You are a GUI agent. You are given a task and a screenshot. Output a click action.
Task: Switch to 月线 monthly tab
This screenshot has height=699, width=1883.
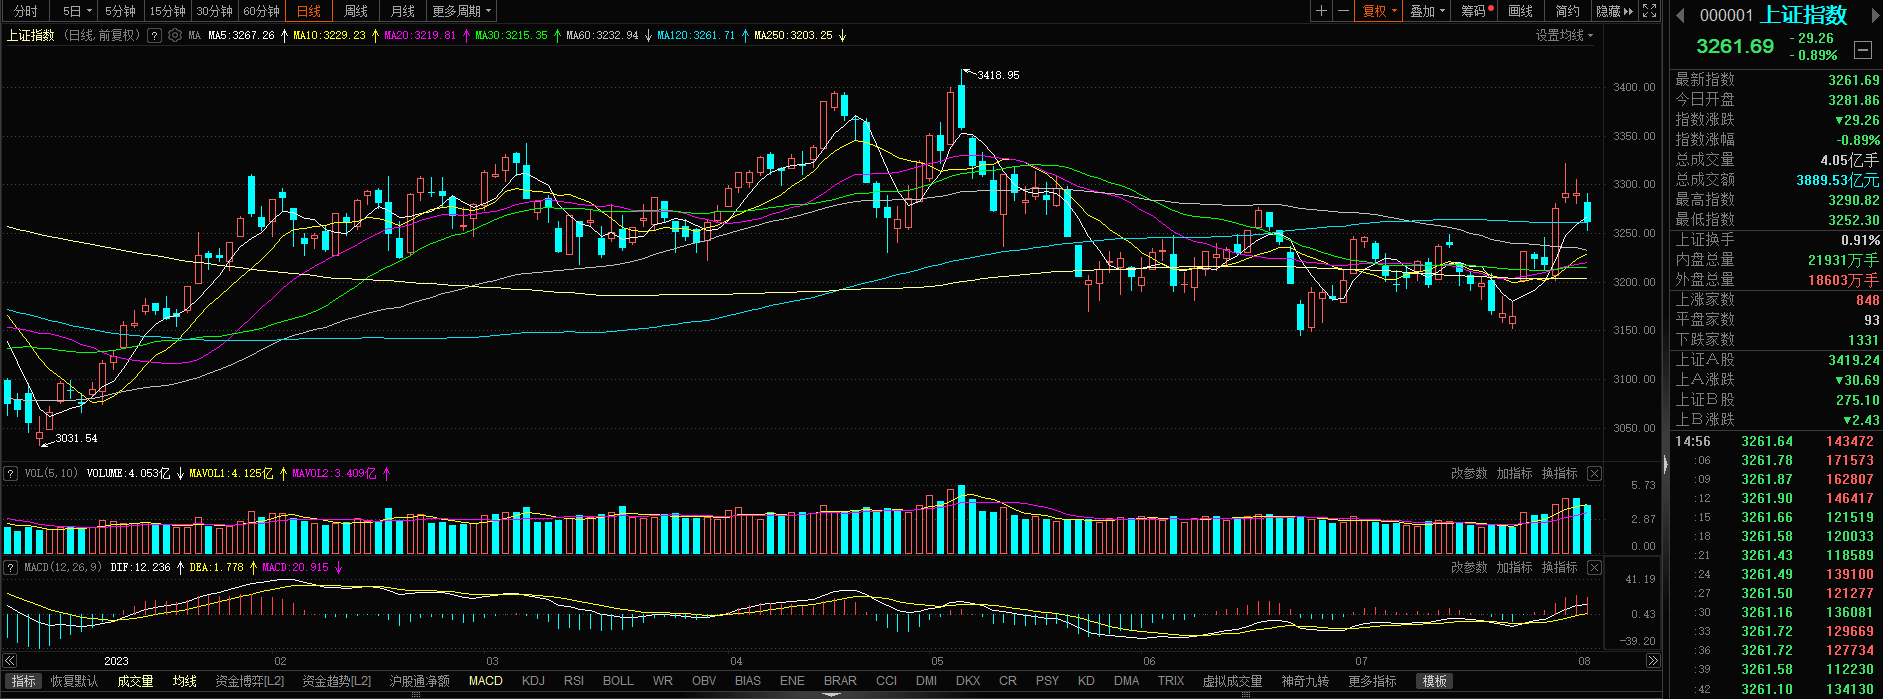(402, 11)
